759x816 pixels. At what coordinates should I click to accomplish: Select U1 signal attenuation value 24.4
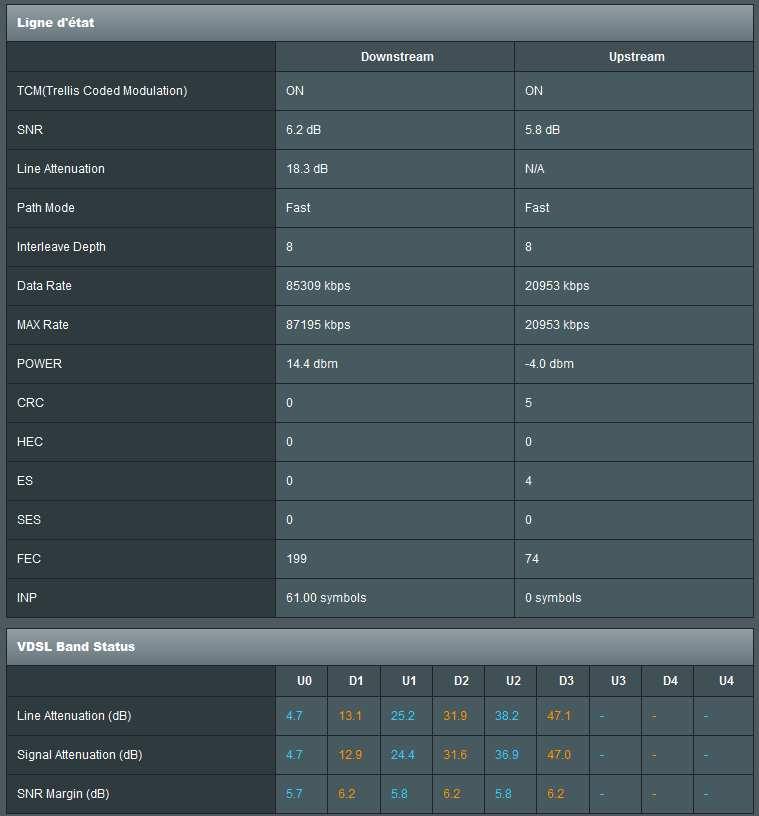(x=403, y=755)
